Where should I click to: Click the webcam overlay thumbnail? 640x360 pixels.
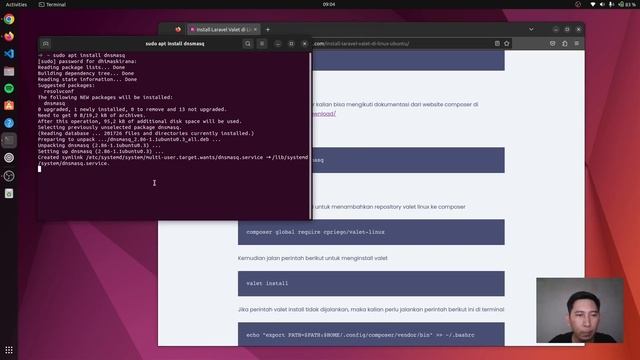pyautogui.click(x=580, y=310)
